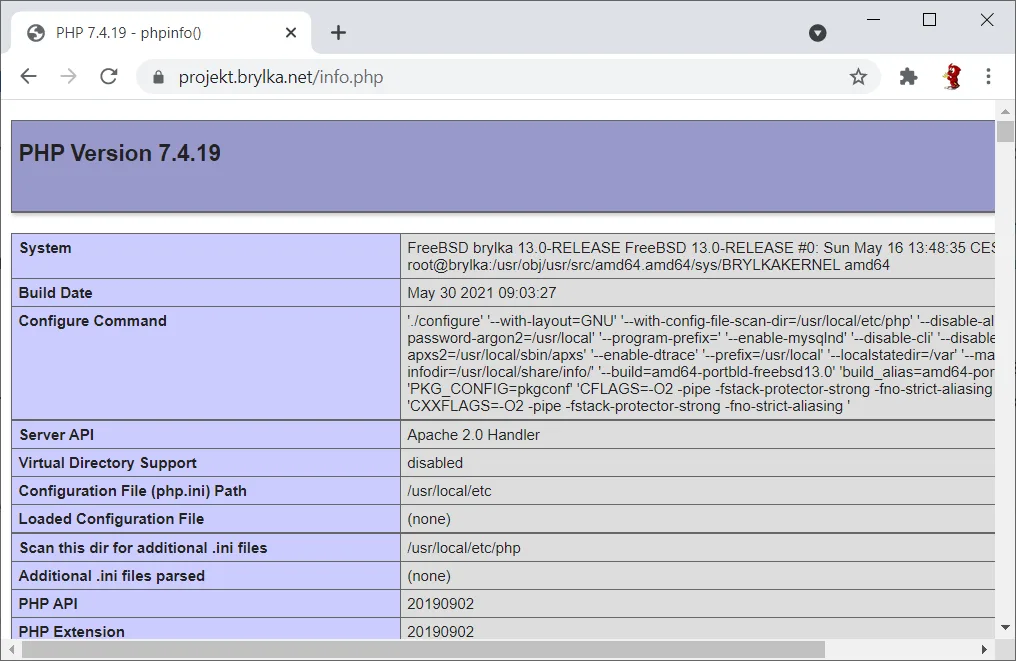This screenshot has width=1016, height=661.
Task: Click the vertical scrollbar thumb
Action: pos(1005,131)
